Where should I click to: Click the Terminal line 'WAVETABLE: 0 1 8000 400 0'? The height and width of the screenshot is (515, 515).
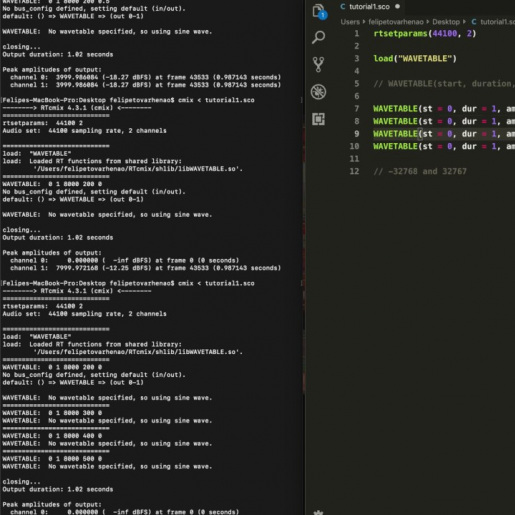(52, 436)
